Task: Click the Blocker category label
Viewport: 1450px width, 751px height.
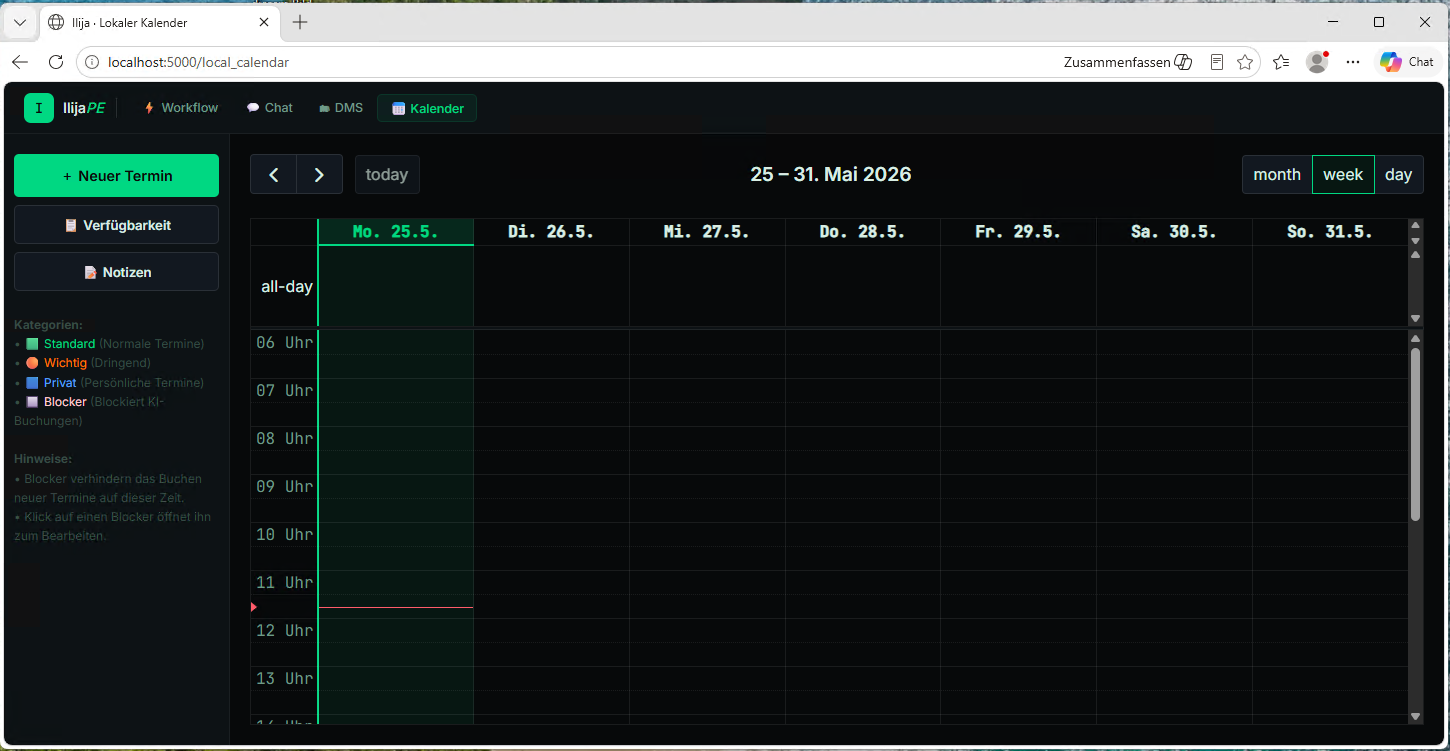Action: [x=65, y=402]
